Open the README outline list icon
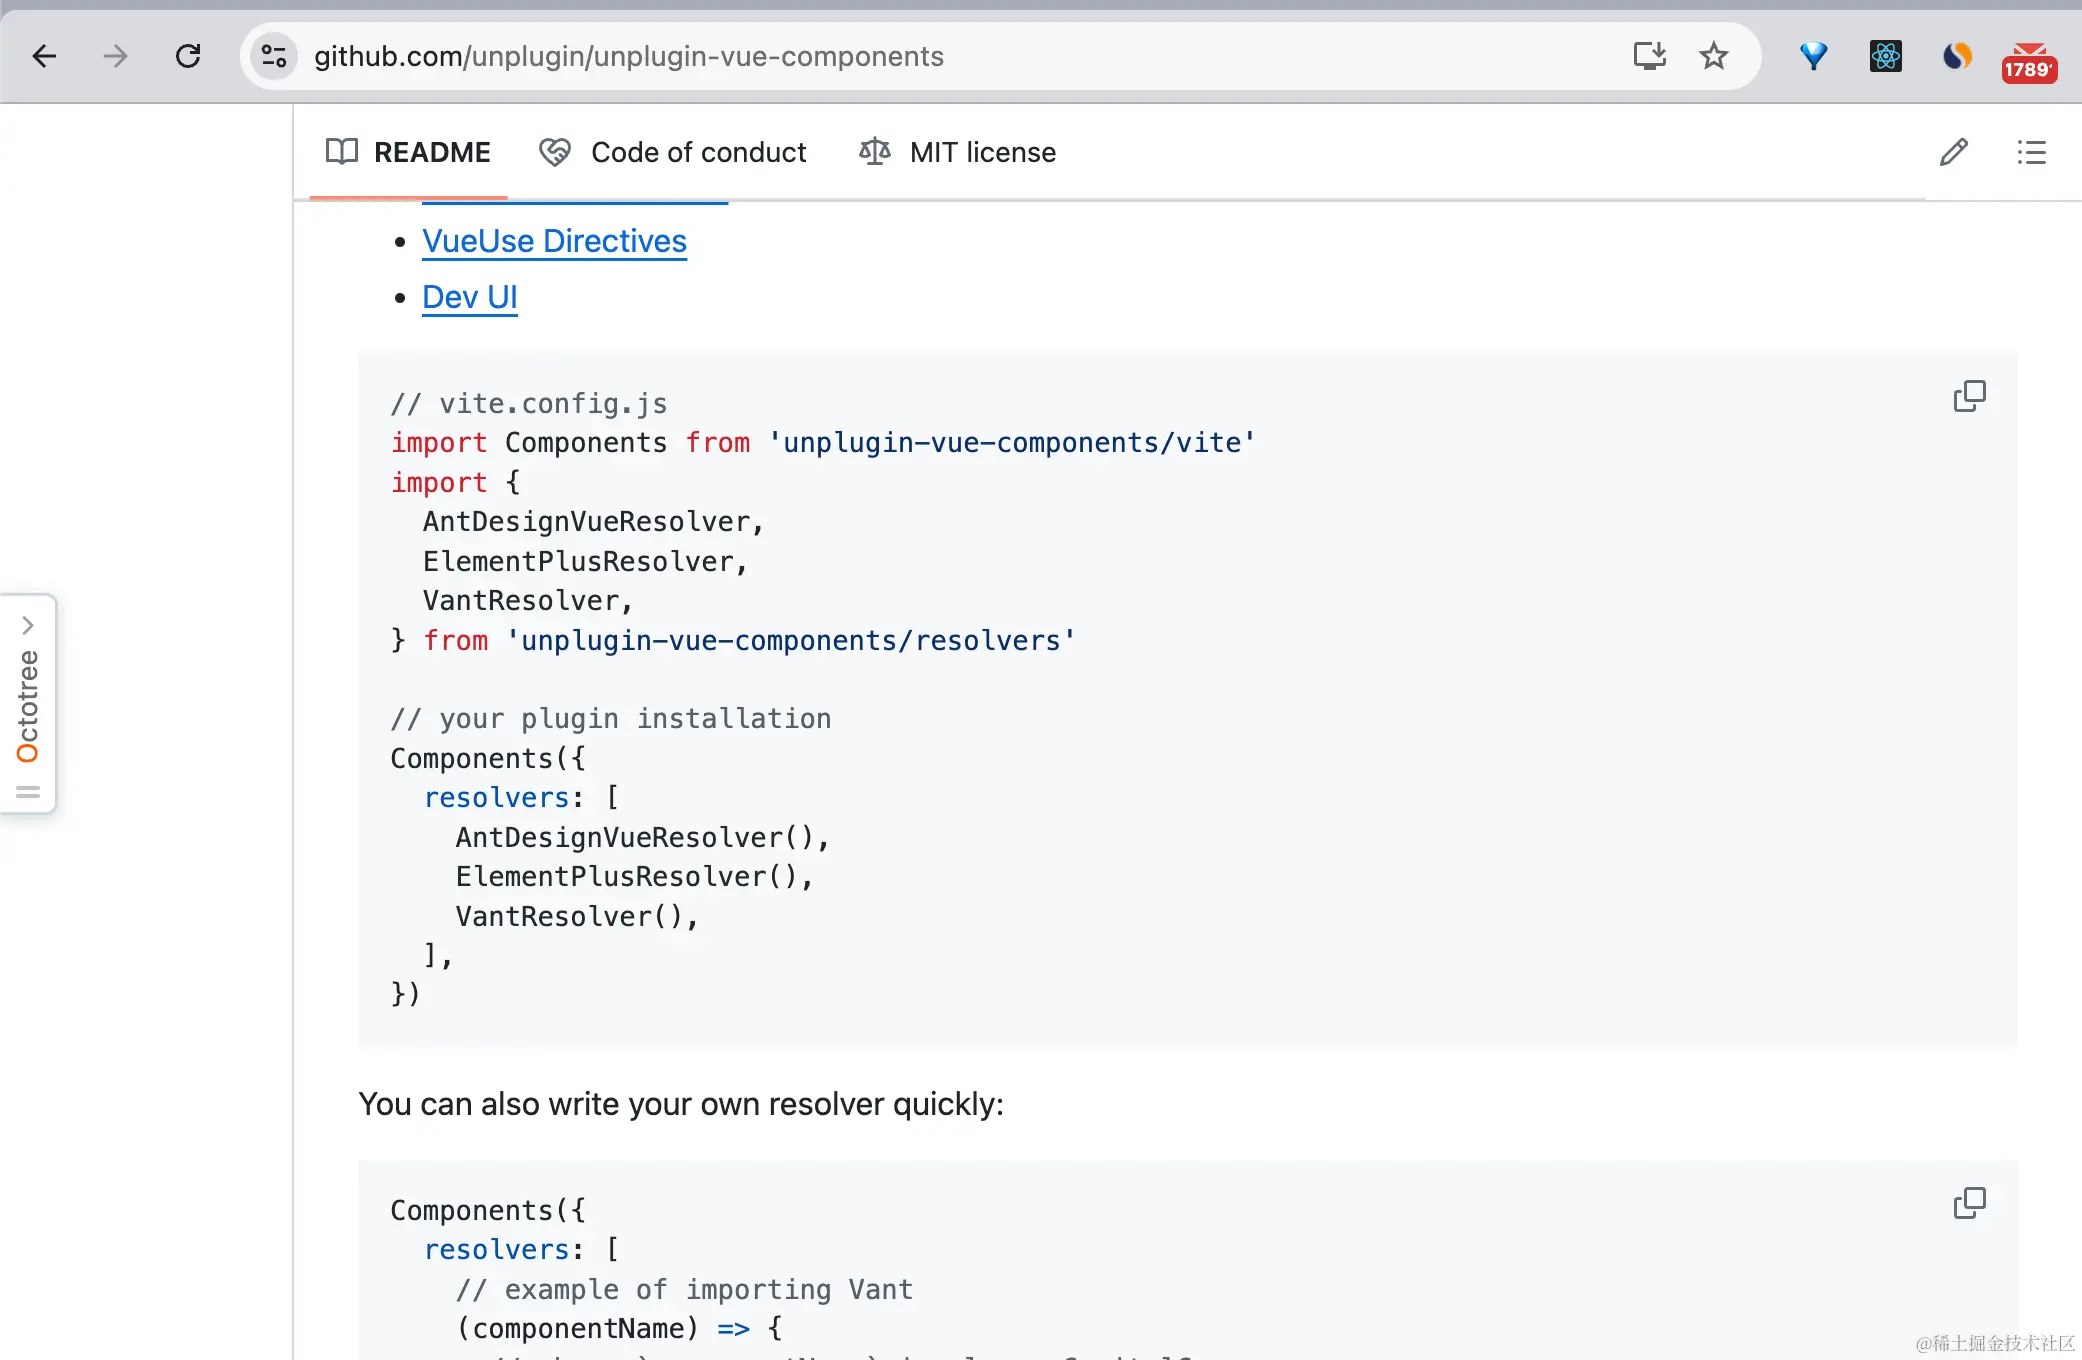The image size is (2082, 1360). [x=2031, y=152]
